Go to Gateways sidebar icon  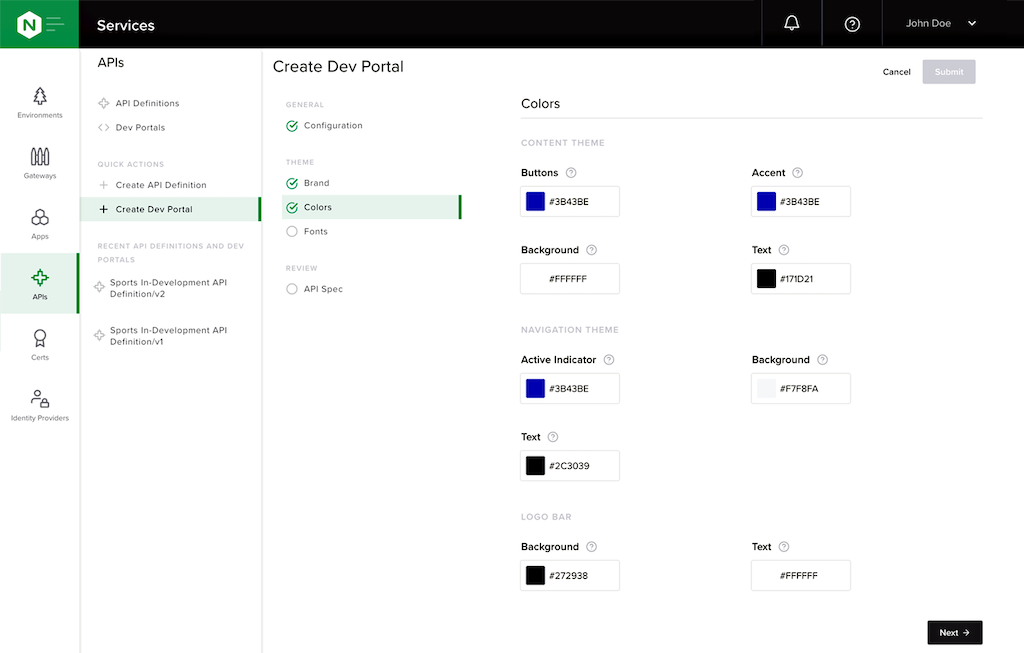pyautogui.click(x=40, y=157)
